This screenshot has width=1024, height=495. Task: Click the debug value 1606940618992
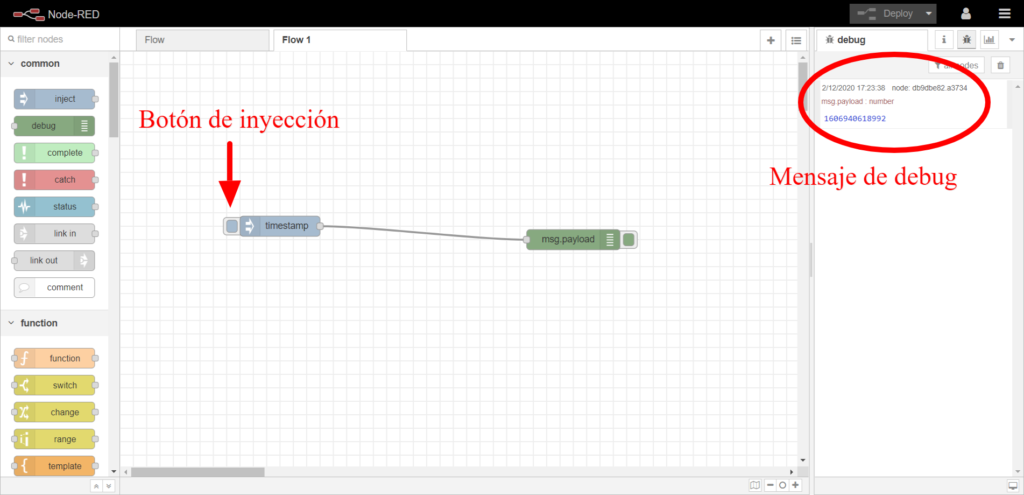855,119
